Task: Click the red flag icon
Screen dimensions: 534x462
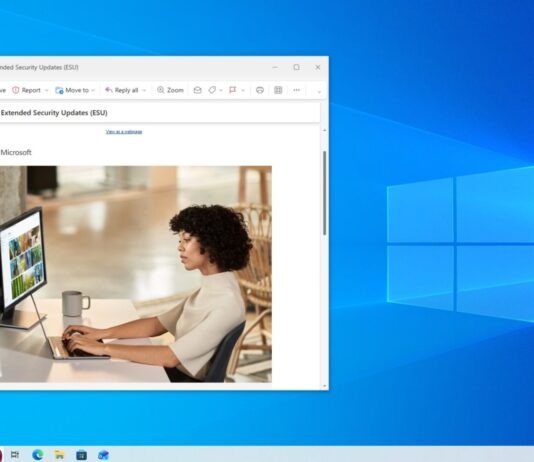Action: 233,90
